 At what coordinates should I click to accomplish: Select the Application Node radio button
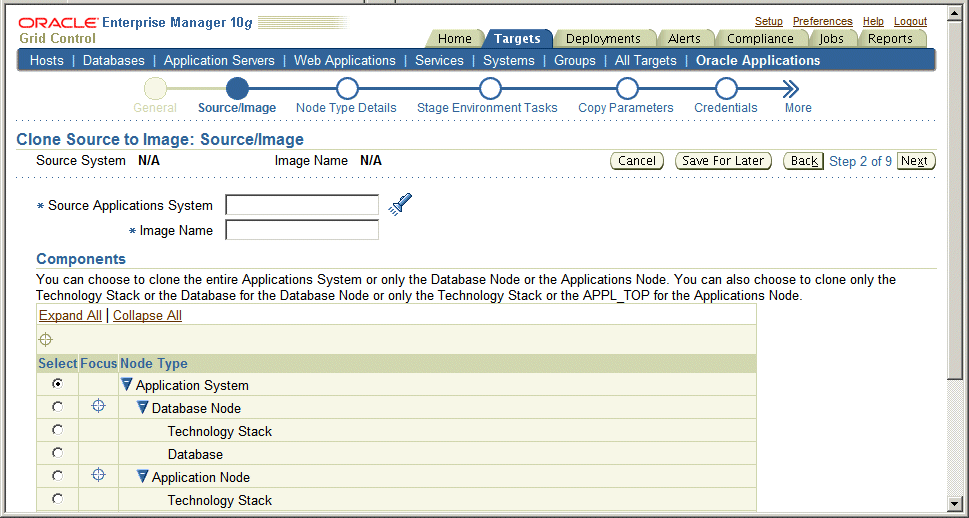(57, 475)
